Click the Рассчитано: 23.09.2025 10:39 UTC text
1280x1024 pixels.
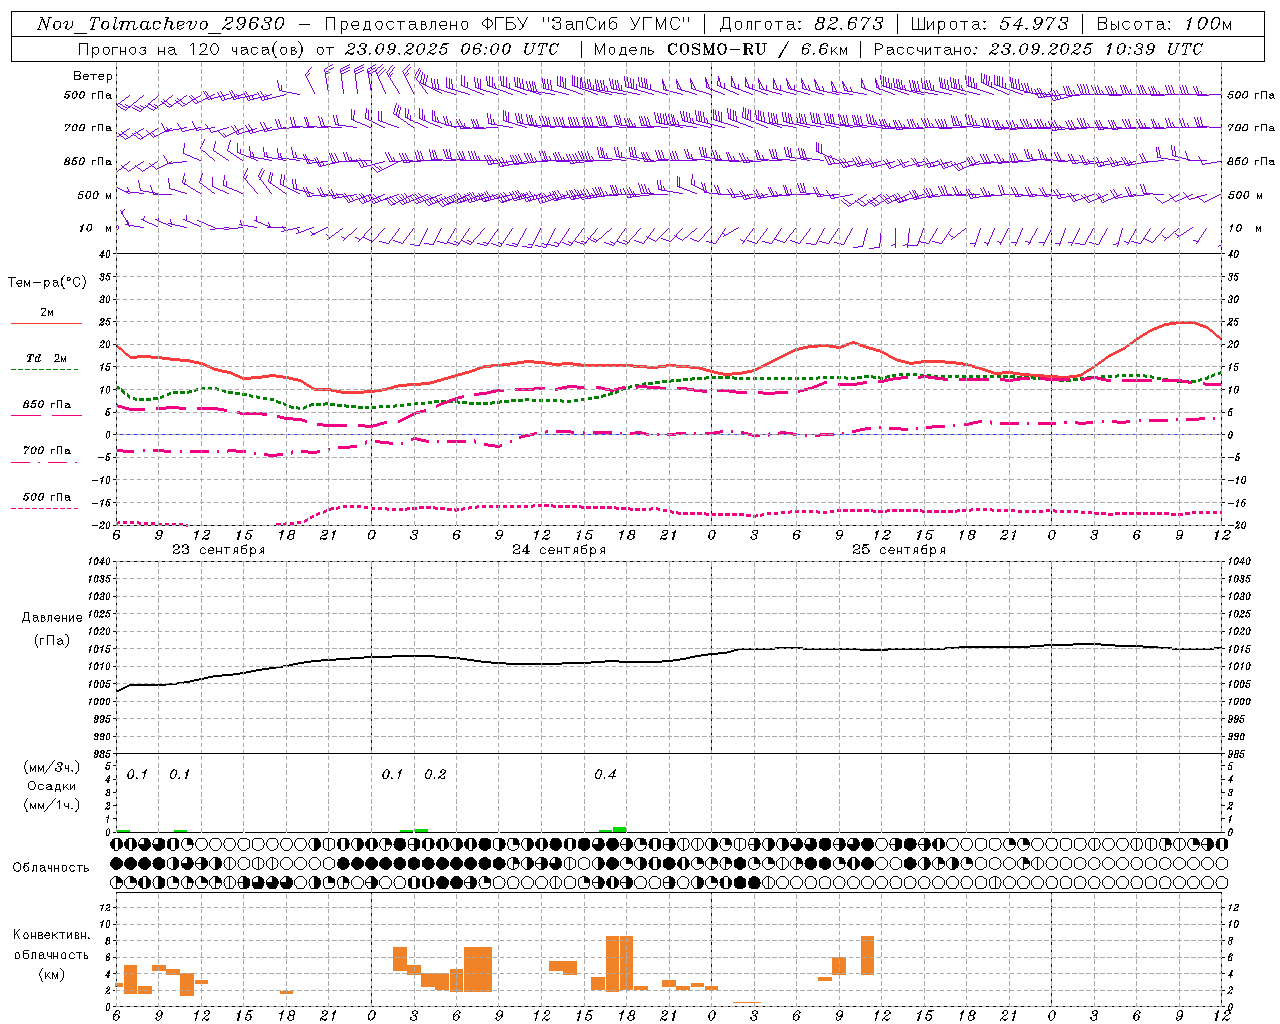point(1038,49)
